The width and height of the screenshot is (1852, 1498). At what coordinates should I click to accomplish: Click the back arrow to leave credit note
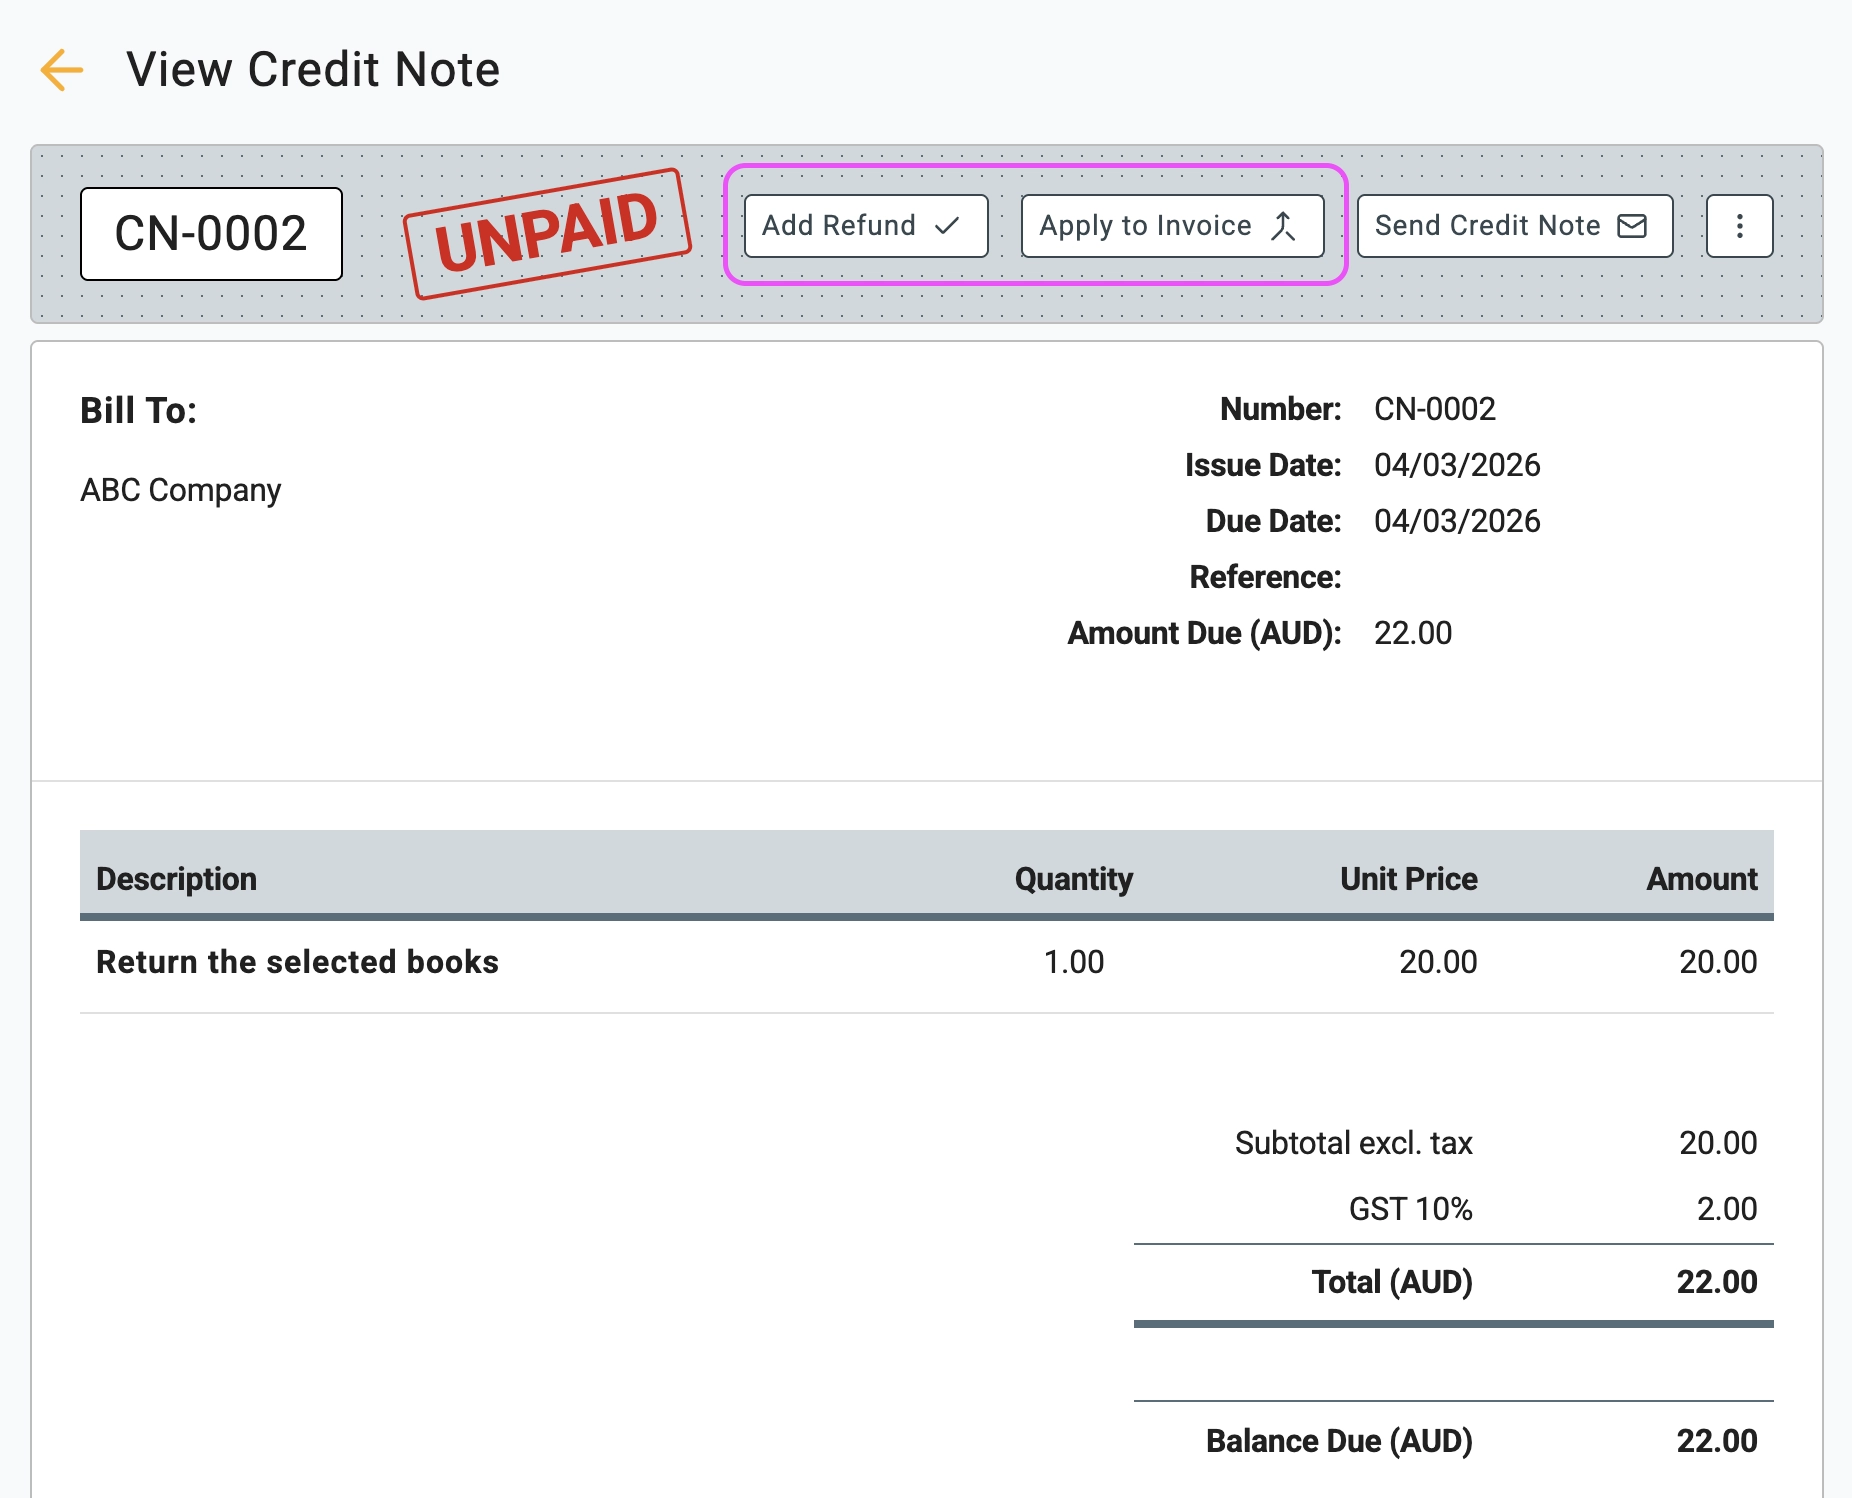[62, 69]
